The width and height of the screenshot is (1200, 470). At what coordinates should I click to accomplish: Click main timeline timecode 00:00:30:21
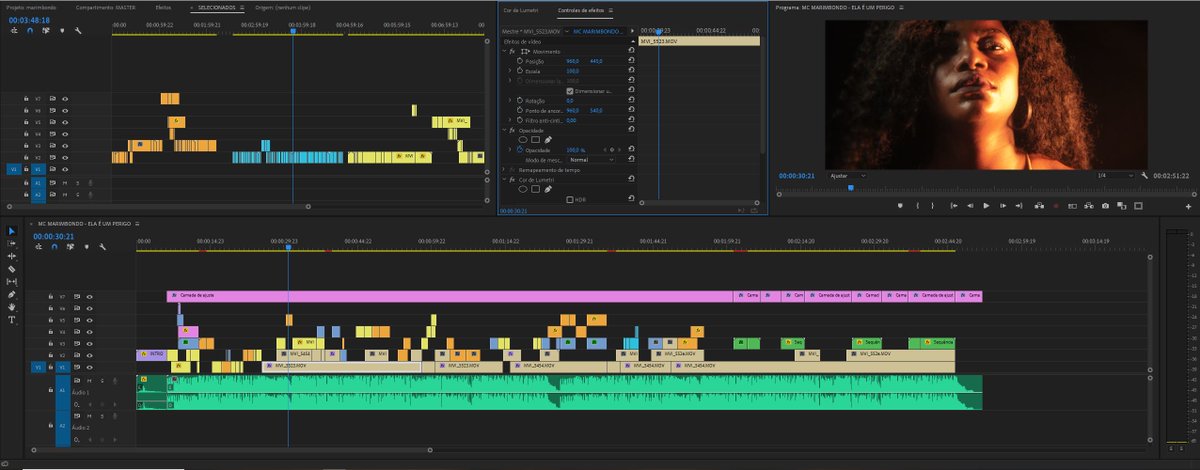[x=54, y=236]
